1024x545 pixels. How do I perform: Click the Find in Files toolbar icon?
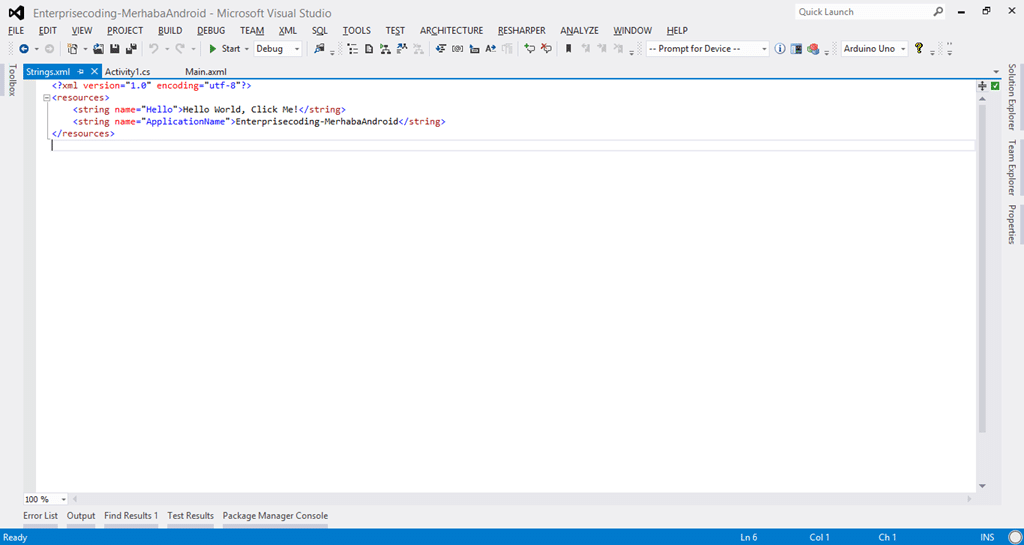(x=319, y=48)
